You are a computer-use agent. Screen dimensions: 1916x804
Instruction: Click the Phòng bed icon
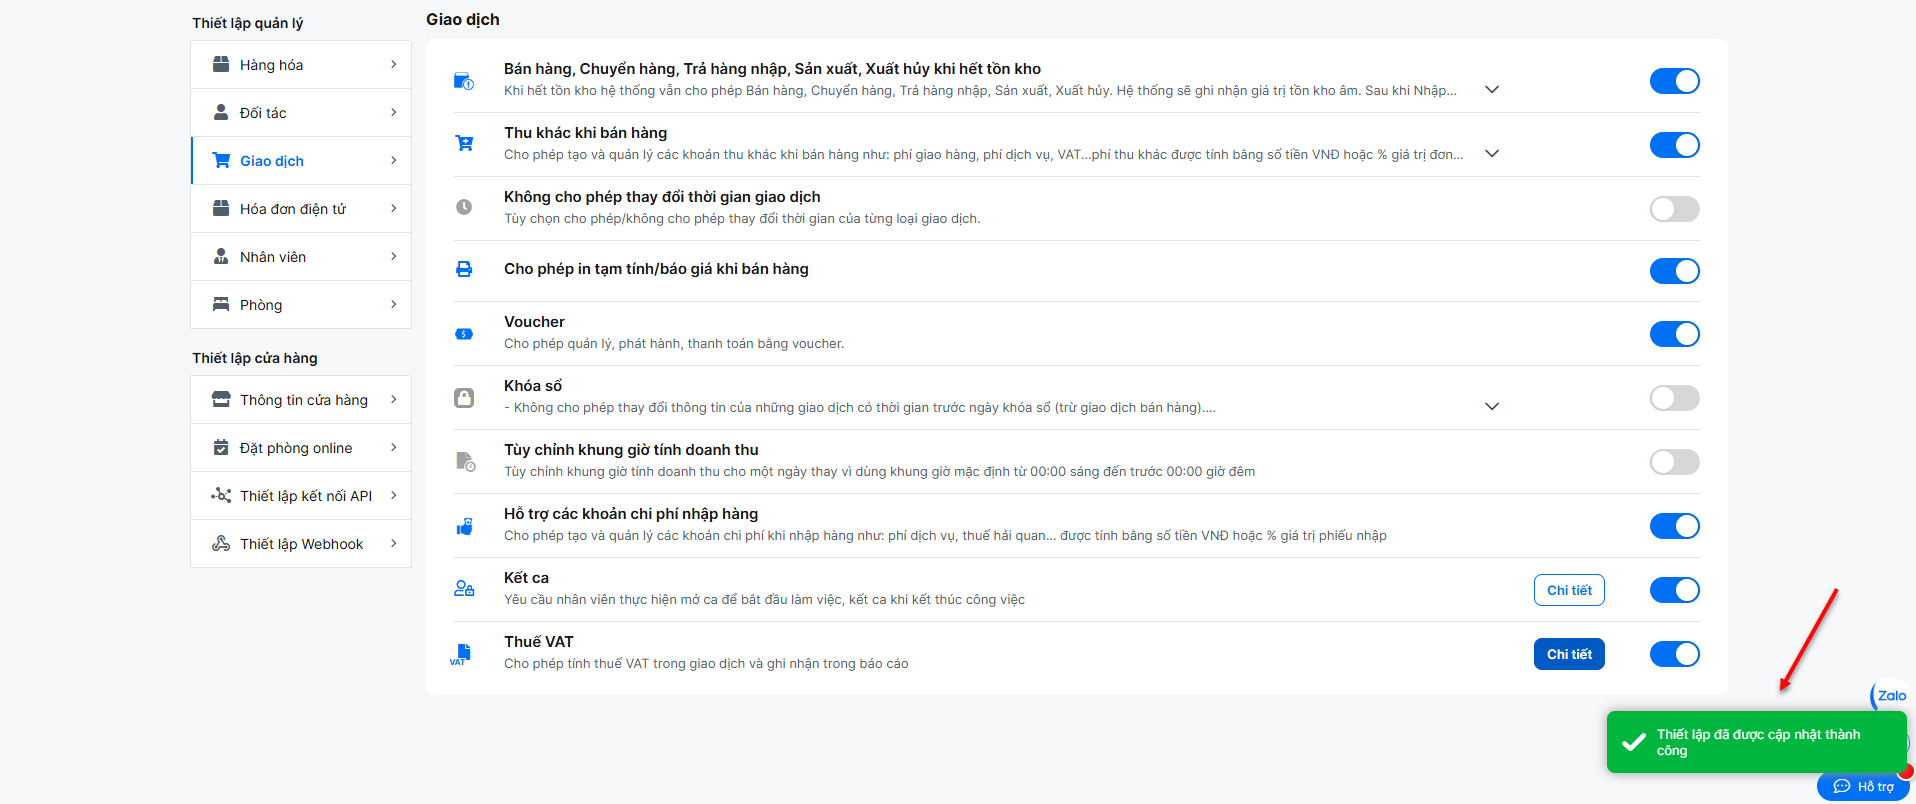click(221, 304)
